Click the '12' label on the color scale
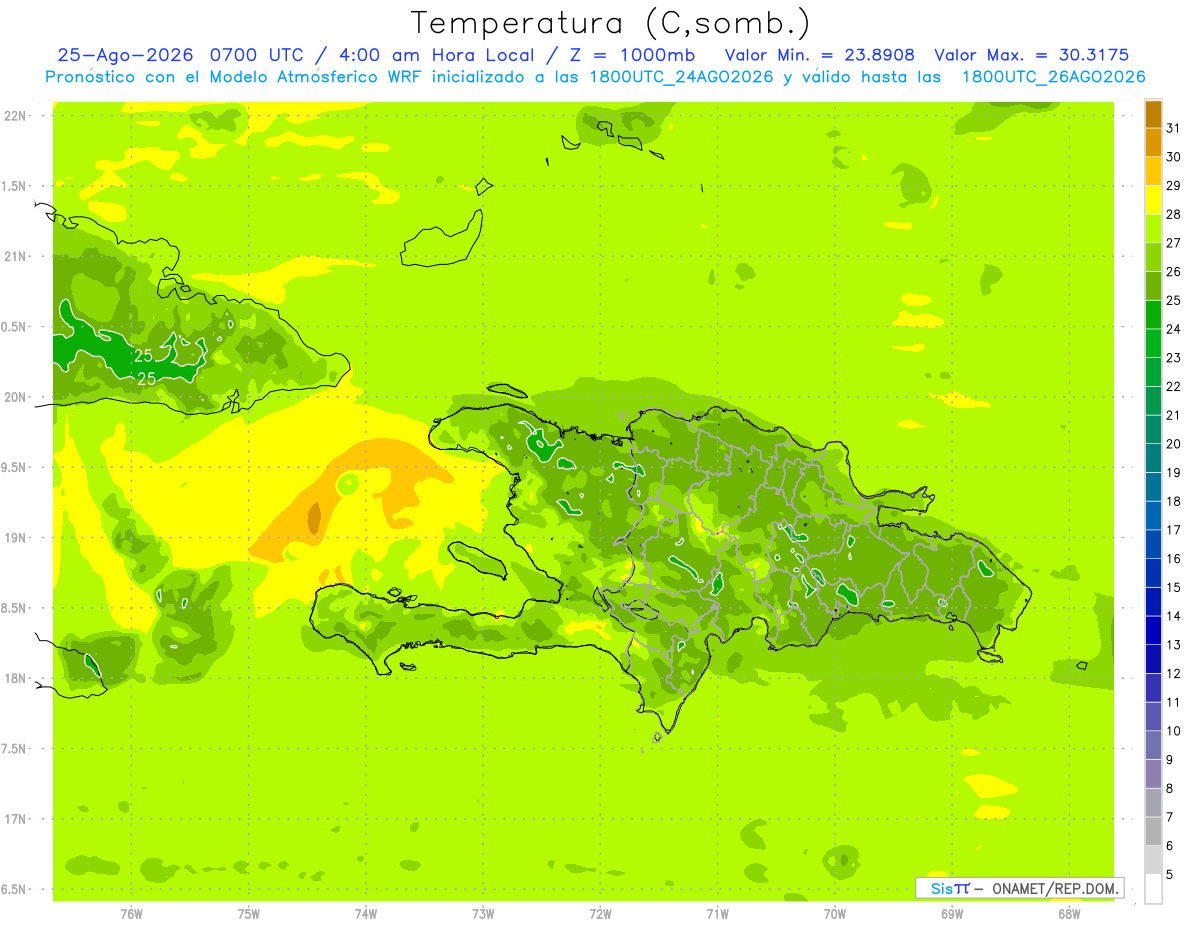This screenshot has width=1200, height=927. 1174,673
